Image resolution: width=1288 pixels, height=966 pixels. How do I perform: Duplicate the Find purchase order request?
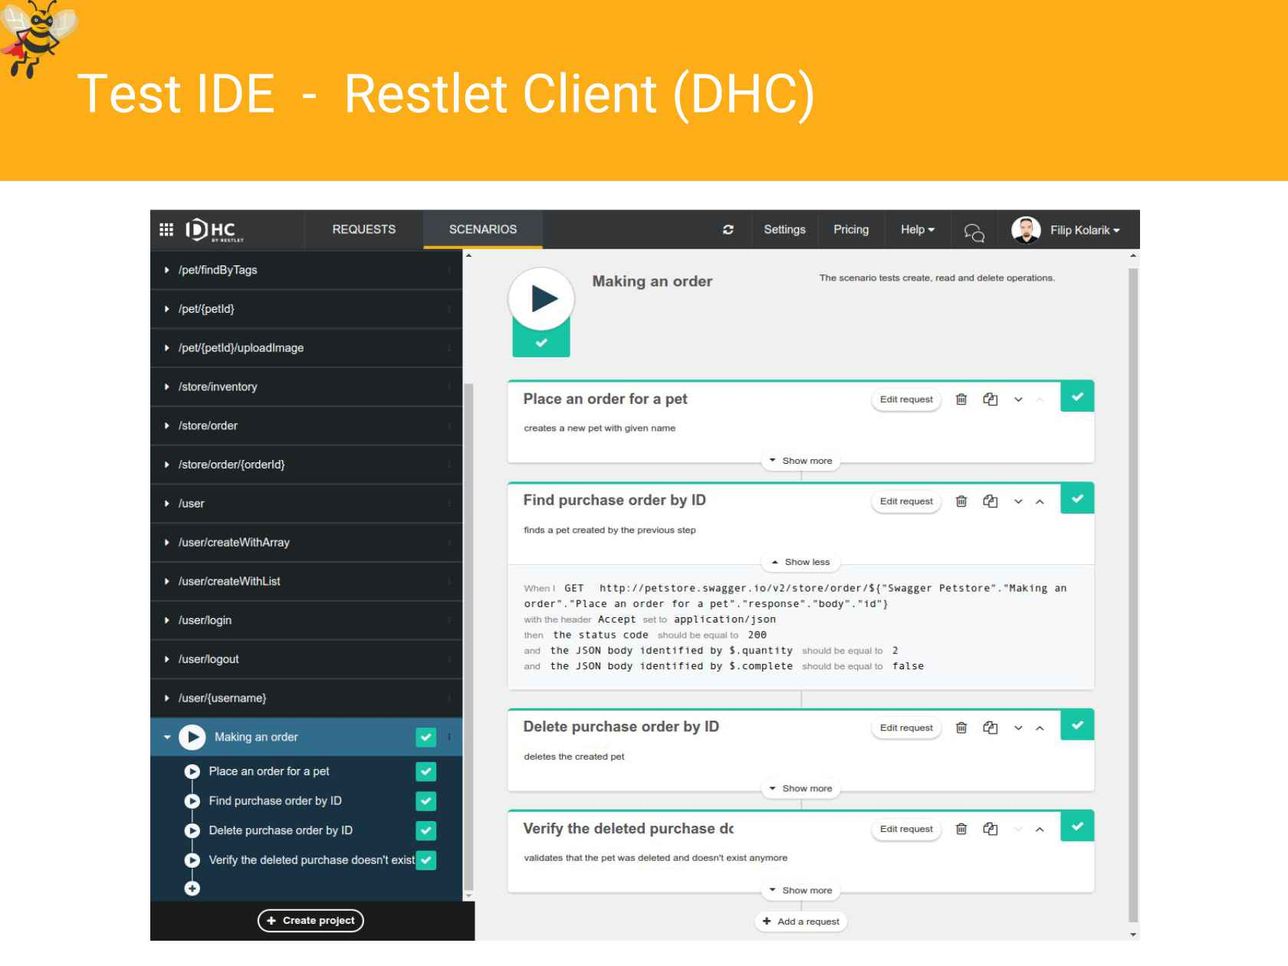click(x=990, y=501)
